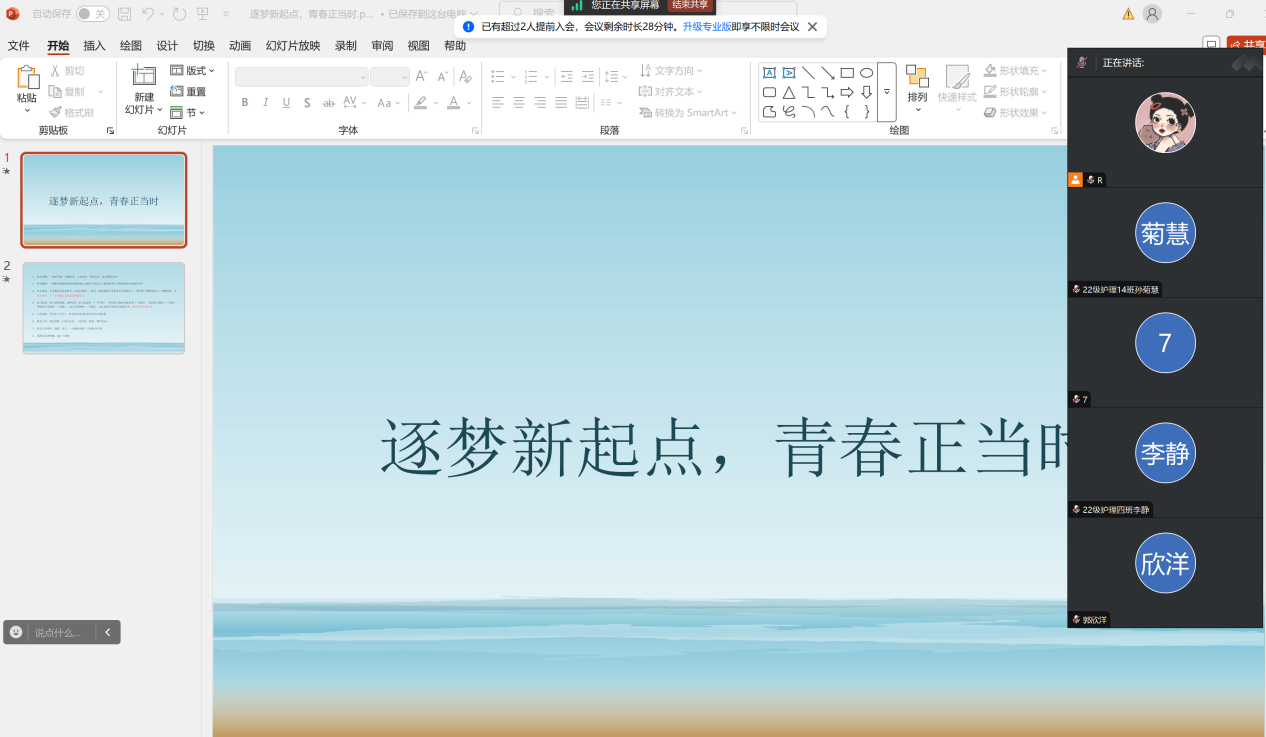The image size is (1266, 737).
Task: Click the New Slide (新建幻灯片) icon
Action: click(x=144, y=76)
